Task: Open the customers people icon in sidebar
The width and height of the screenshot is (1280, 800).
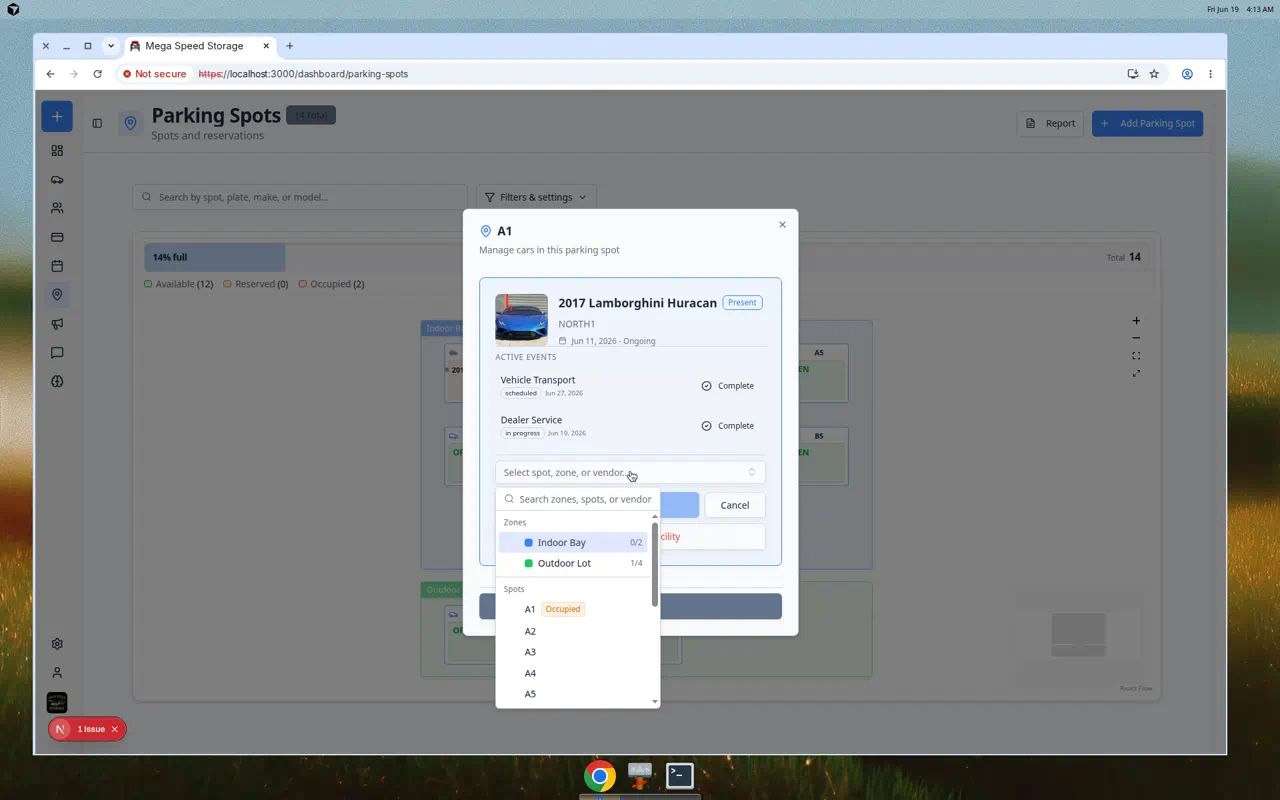Action: pos(57,208)
